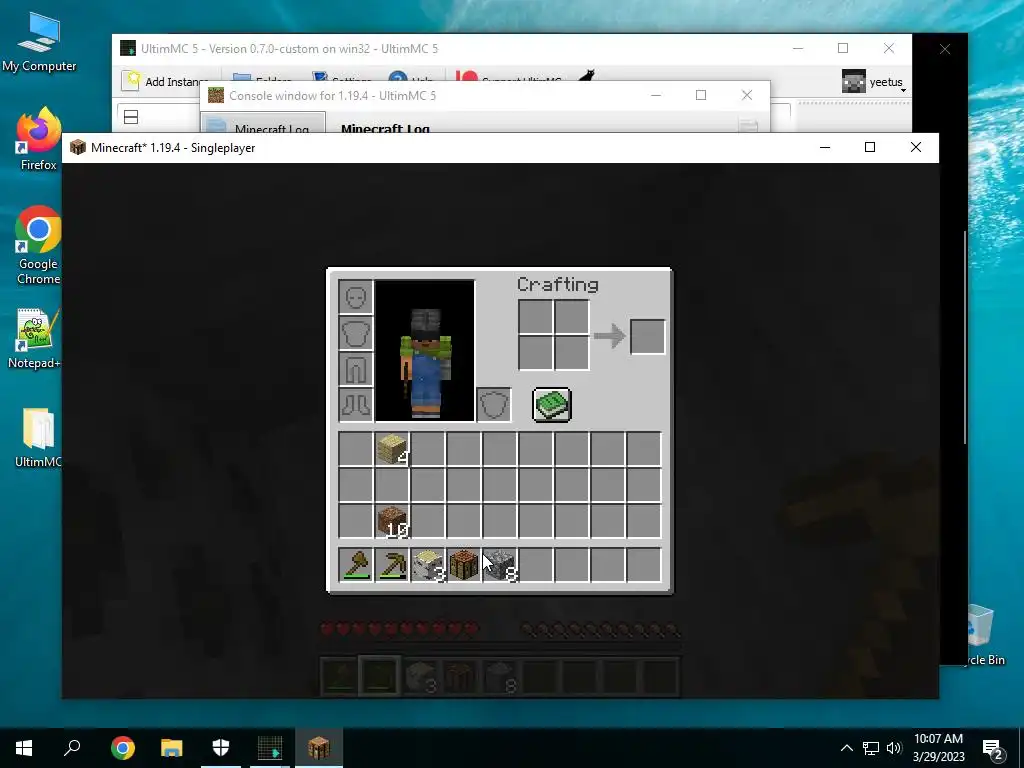
Task: Select the leggings armor slot
Action: pos(356,369)
